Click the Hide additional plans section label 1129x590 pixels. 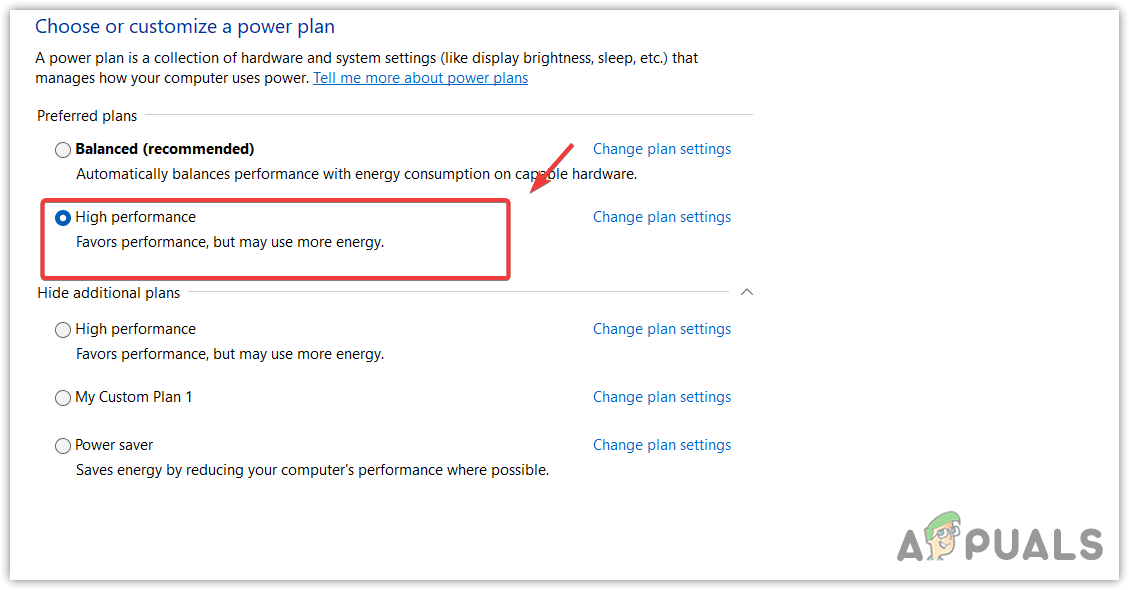click(x=109, y=293)
